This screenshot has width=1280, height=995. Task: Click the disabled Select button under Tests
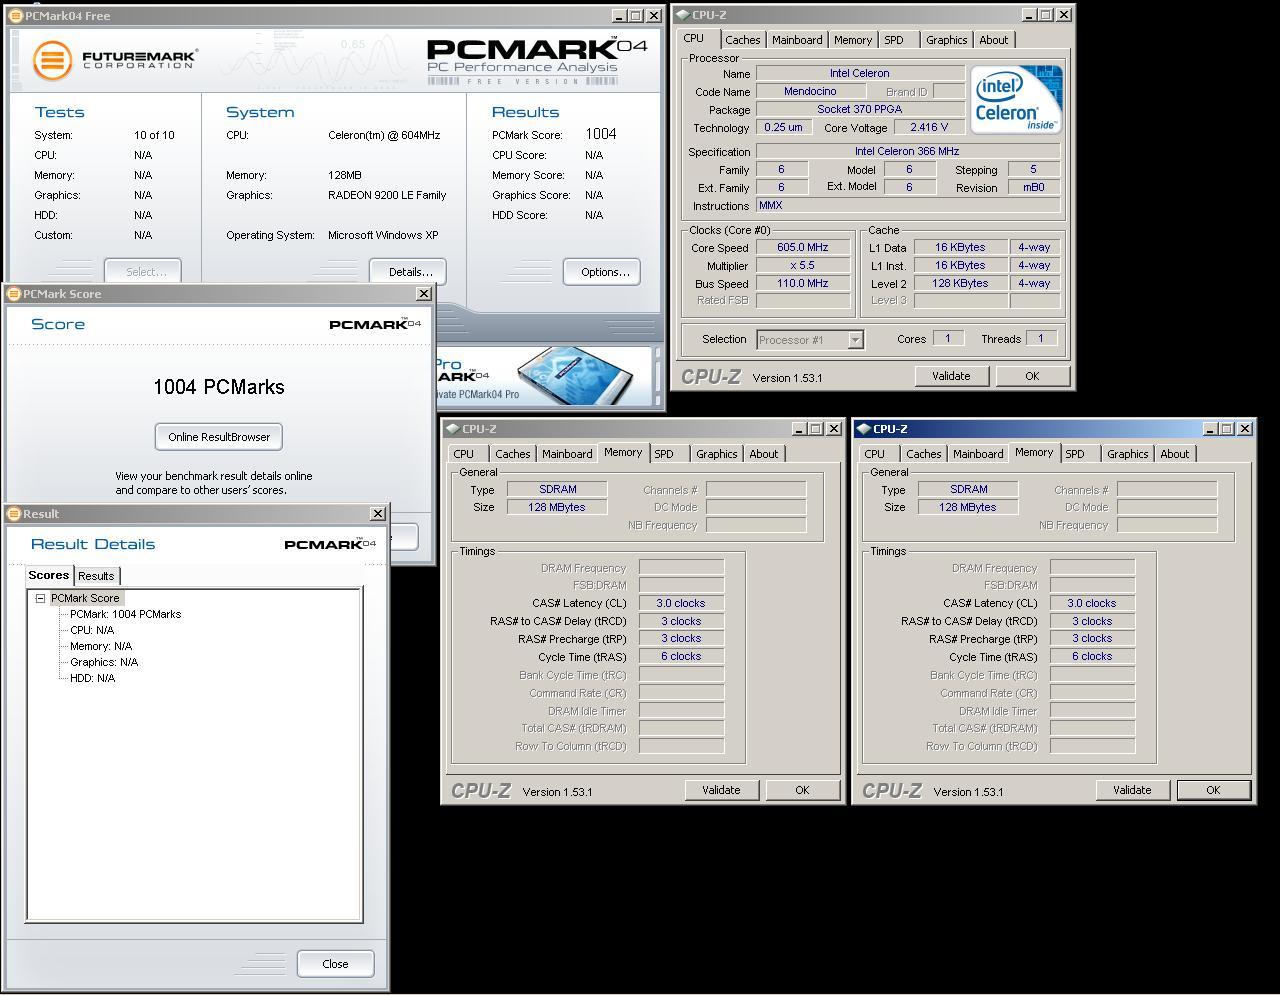point(143,272)
